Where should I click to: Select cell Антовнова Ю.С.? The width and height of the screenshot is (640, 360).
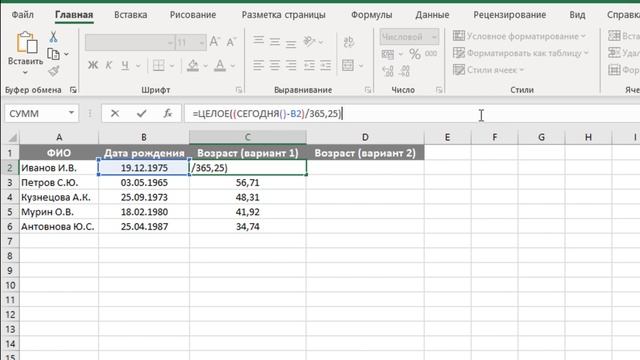(59, 227)
